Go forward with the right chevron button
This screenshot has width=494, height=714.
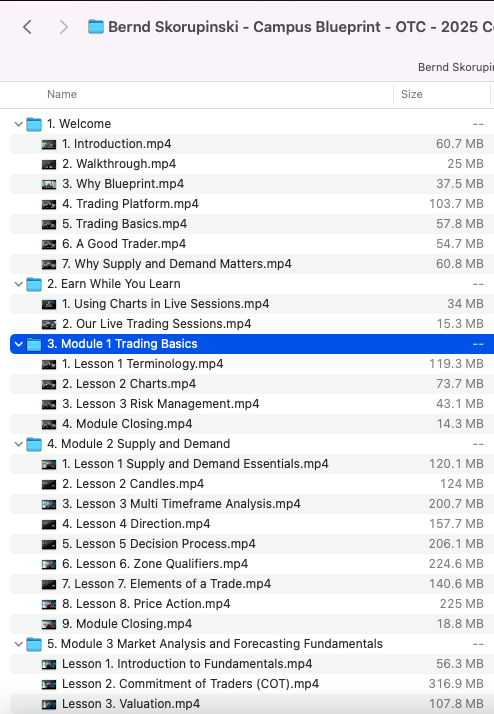click(64, 27)
